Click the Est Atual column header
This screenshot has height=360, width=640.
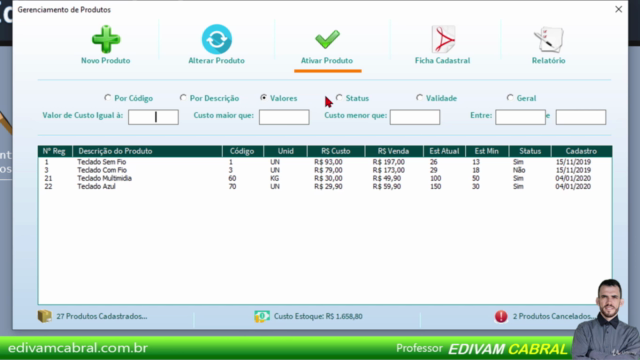(x=444, y=151)
